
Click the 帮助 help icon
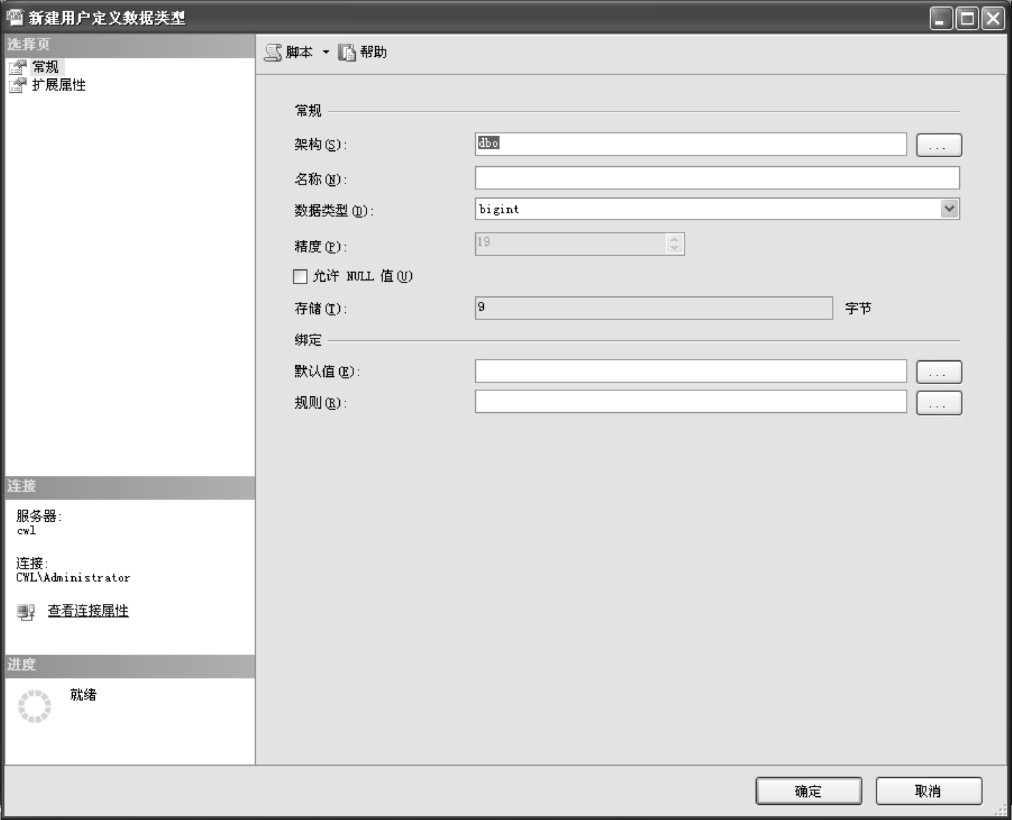click(x=347, y=52)
